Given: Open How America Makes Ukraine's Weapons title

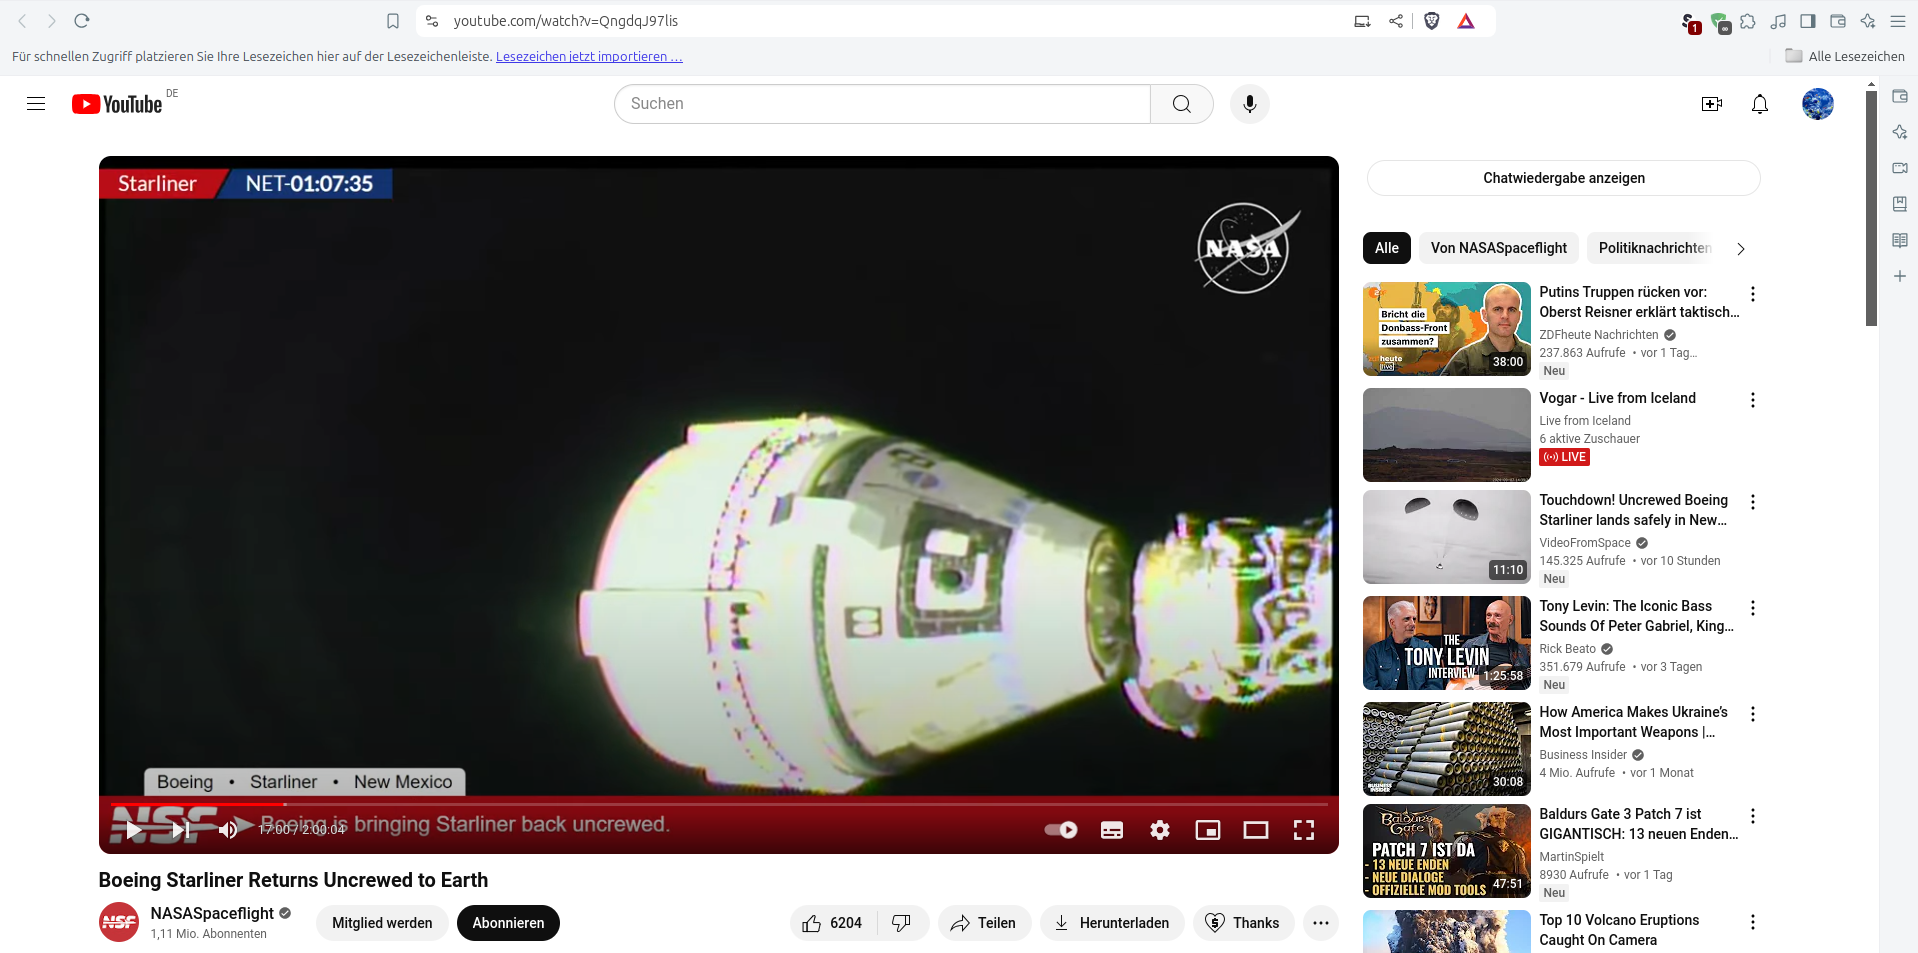Looking at the screenshot, I should [x=1633, y=722].
